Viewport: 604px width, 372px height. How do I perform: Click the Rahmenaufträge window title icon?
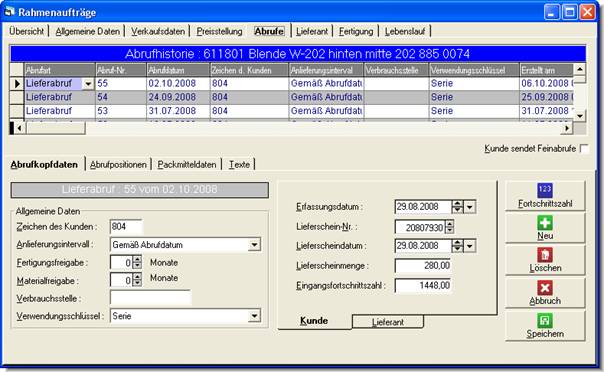point(9,12)
